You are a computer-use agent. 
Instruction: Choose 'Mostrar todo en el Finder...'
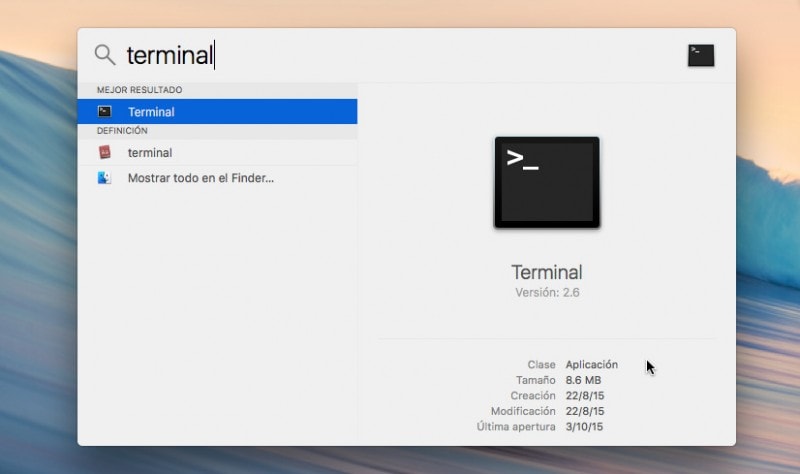[217, 178]
